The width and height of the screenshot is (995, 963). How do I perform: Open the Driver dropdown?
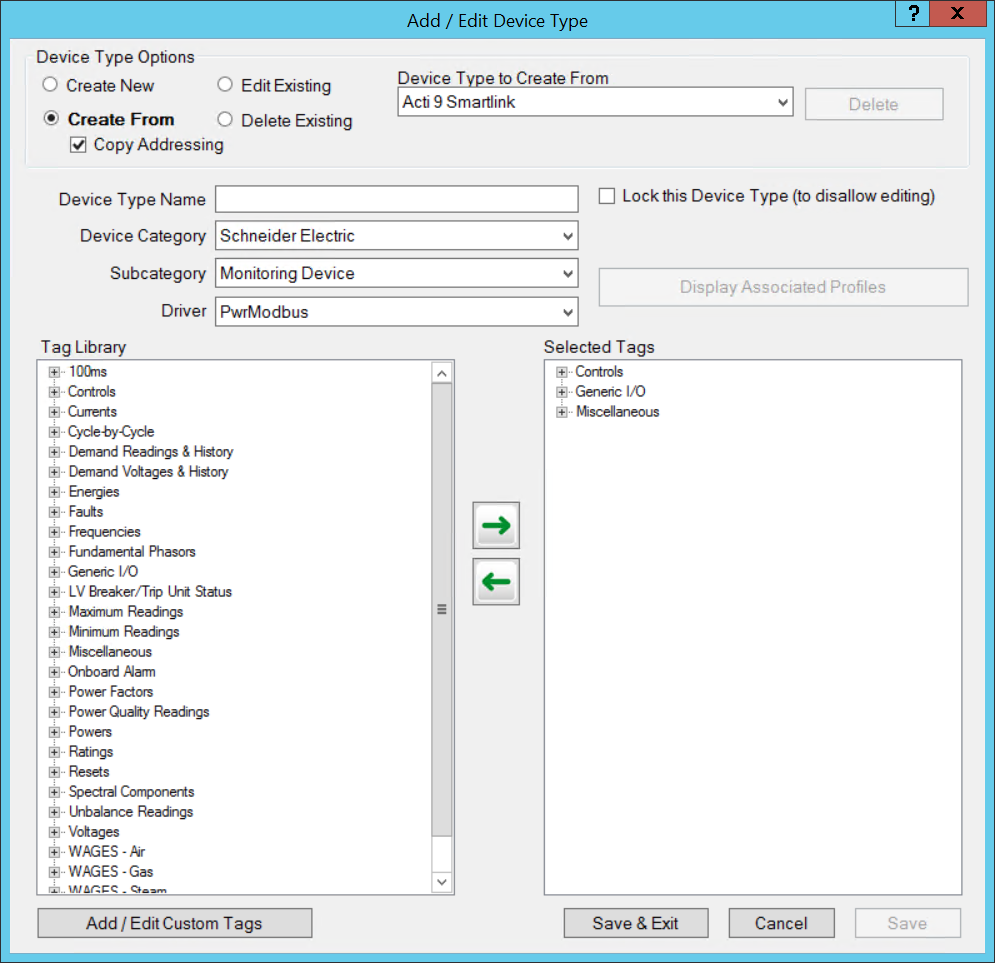[566, 311]
